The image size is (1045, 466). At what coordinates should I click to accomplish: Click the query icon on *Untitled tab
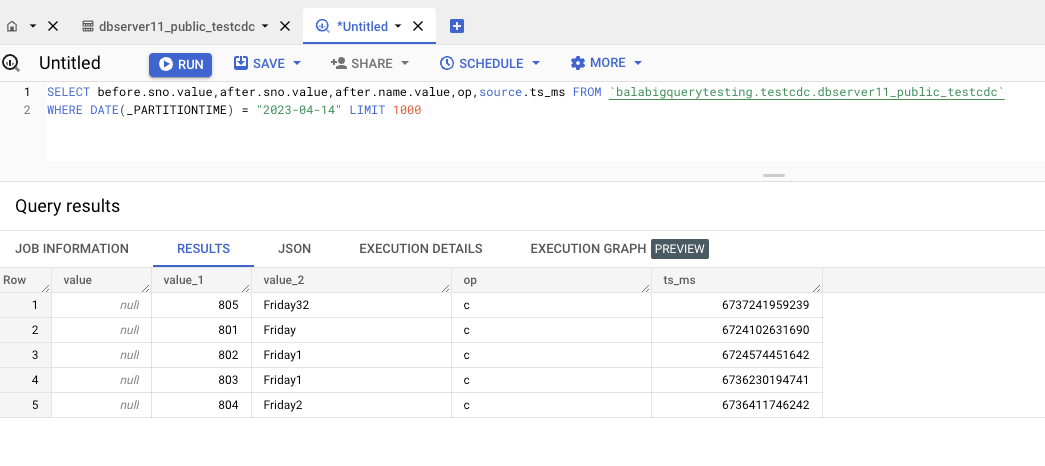[x=323, y=27]
